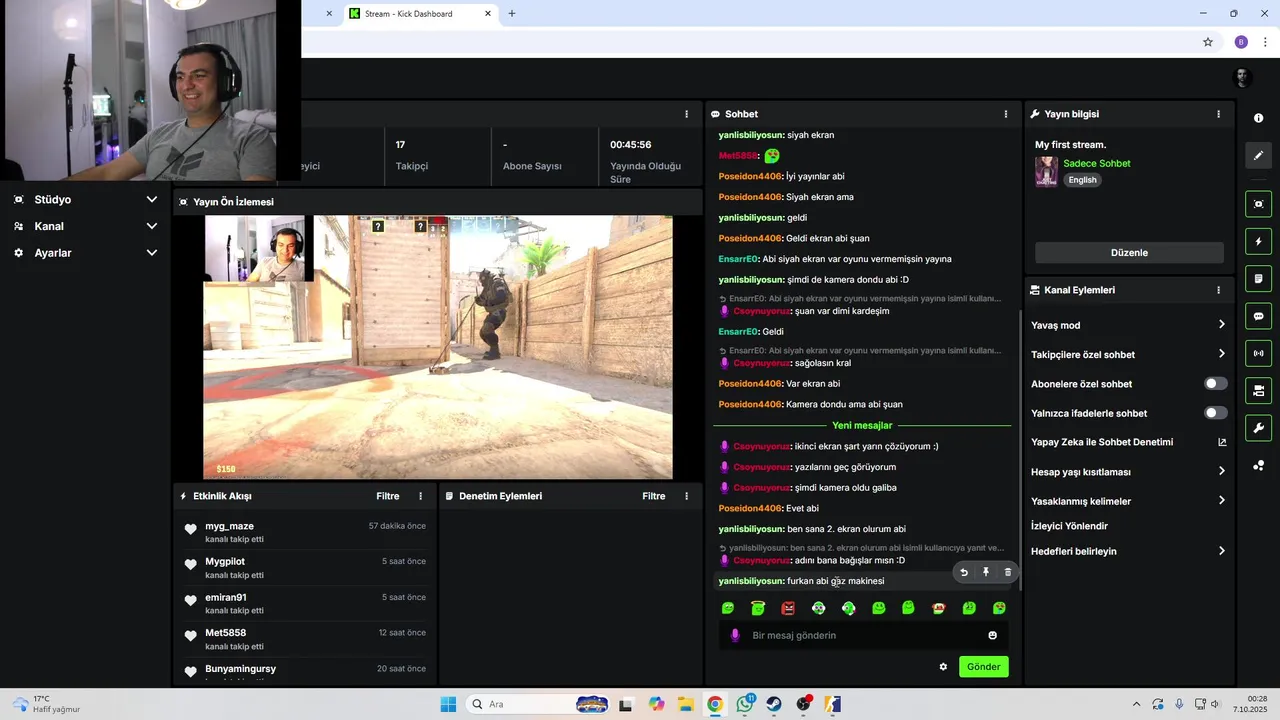The width and height of the screenshot is (1280, 720).
Task: Delete the hovered chat message via trash icon
Action: 1008,573
